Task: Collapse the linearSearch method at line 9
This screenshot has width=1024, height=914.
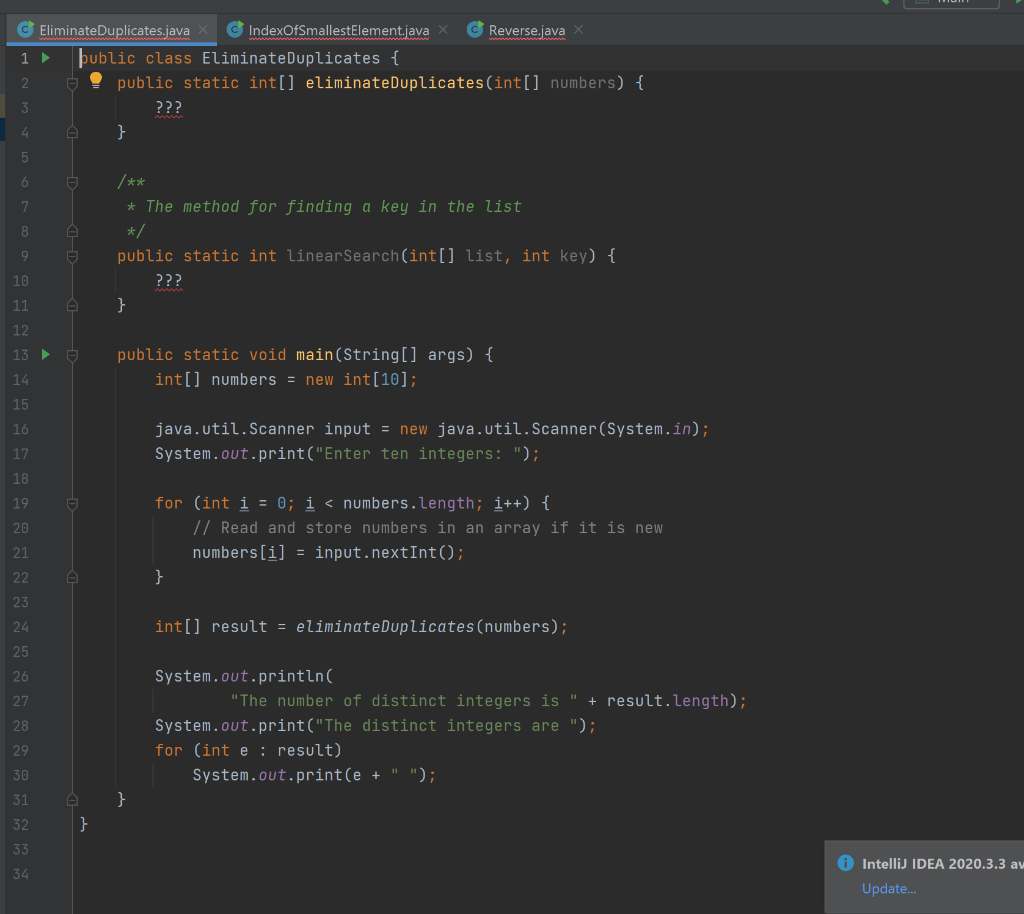Action: 72,257
